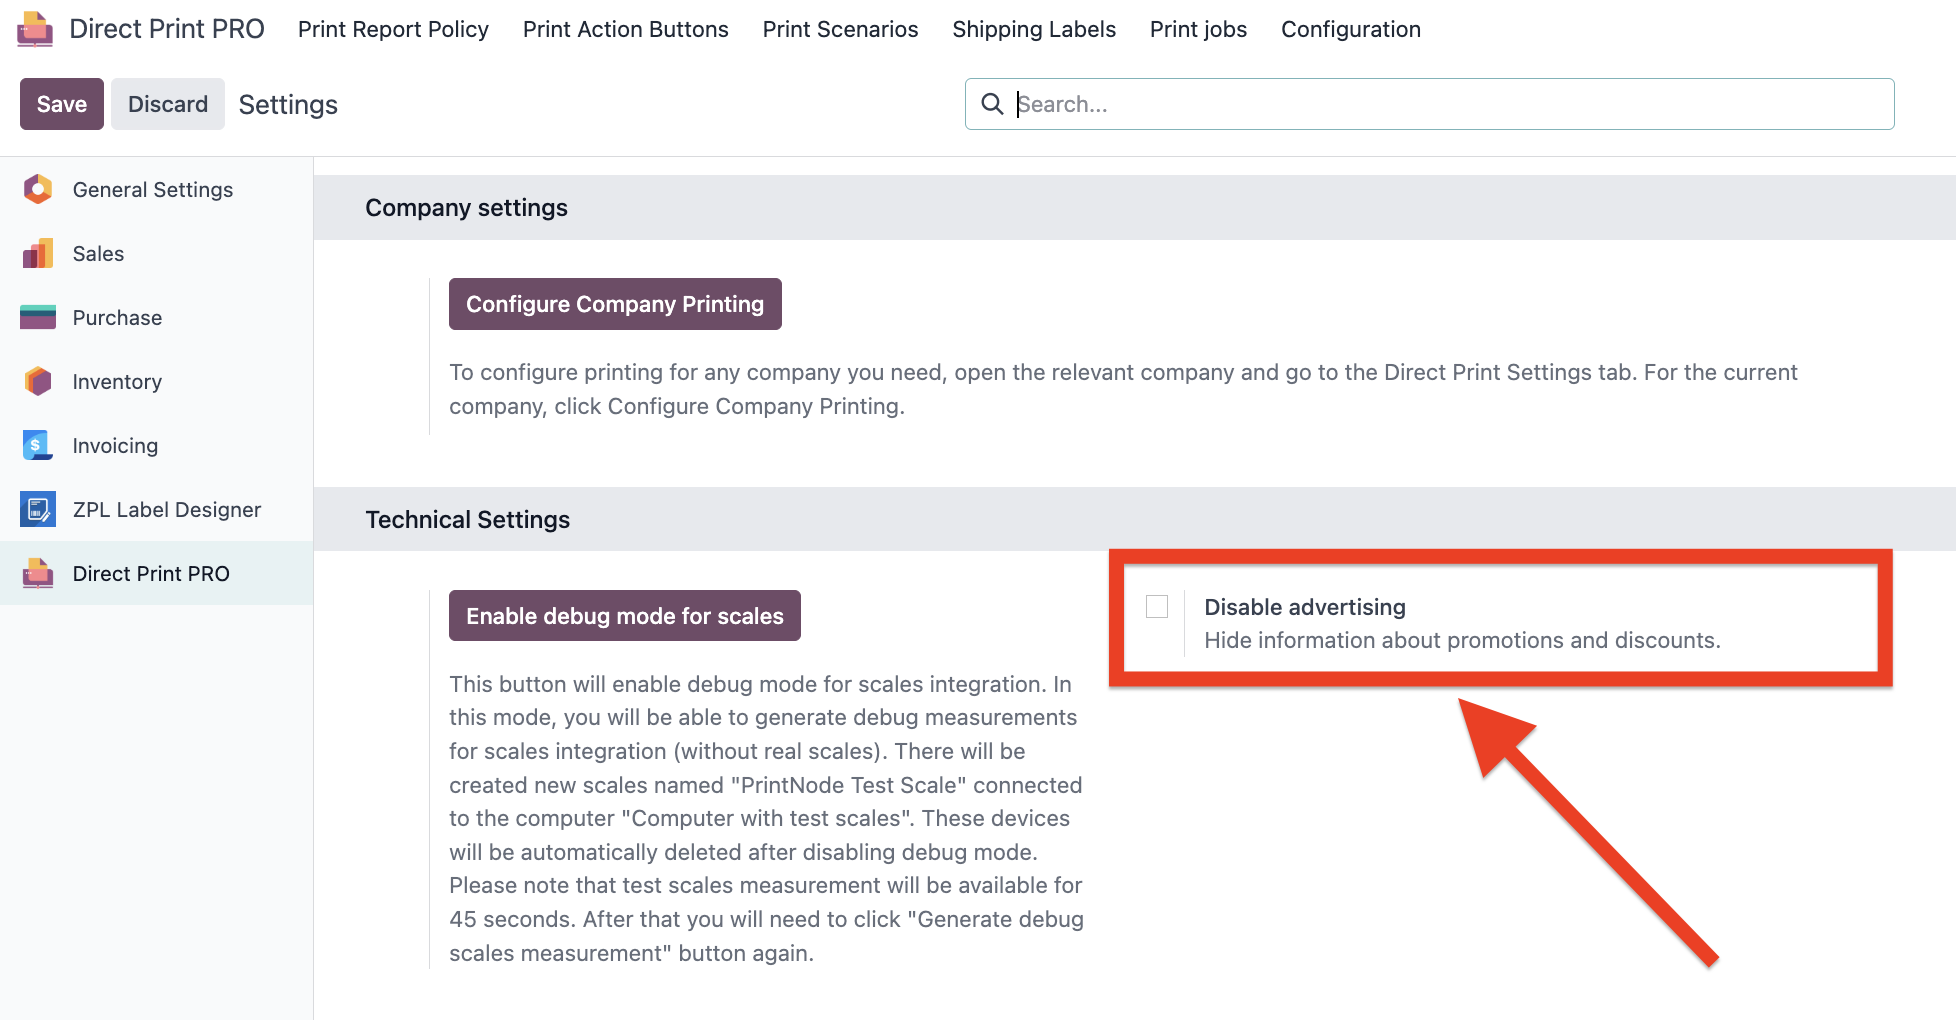Open the Print Scenarios menu

point(840,29)
